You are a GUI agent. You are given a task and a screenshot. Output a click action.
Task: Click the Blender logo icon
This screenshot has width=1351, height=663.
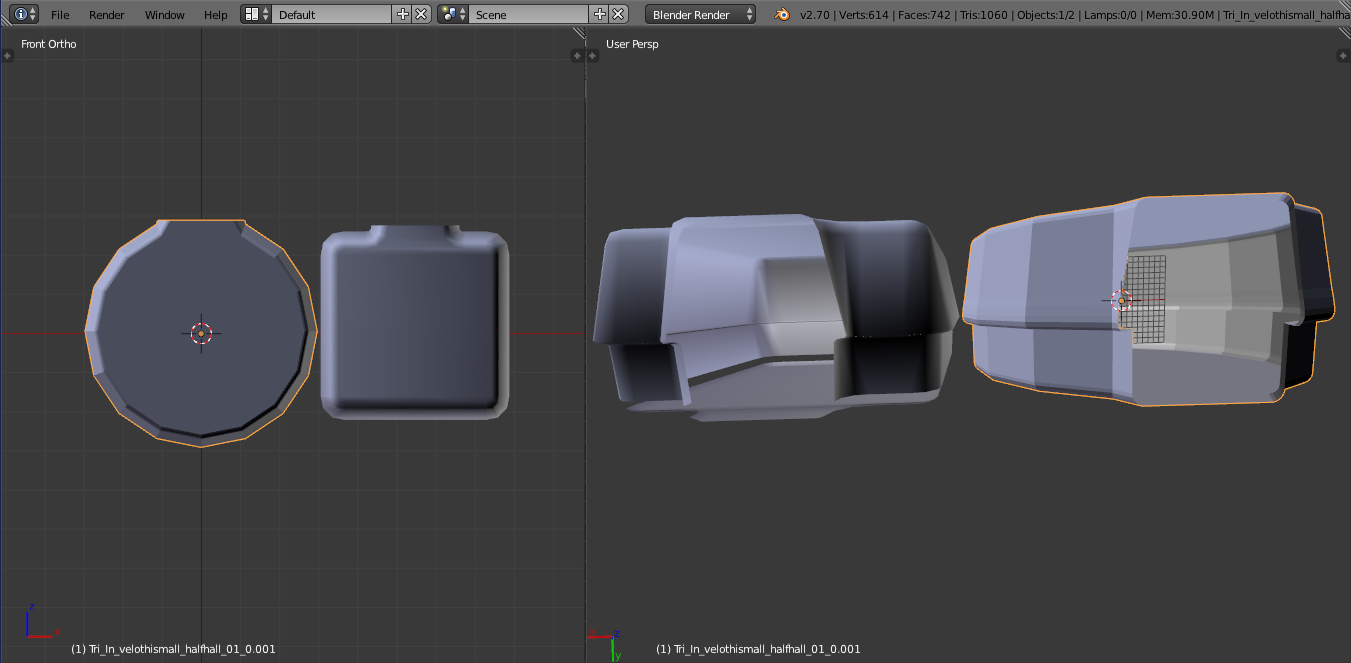click(782, 14)
